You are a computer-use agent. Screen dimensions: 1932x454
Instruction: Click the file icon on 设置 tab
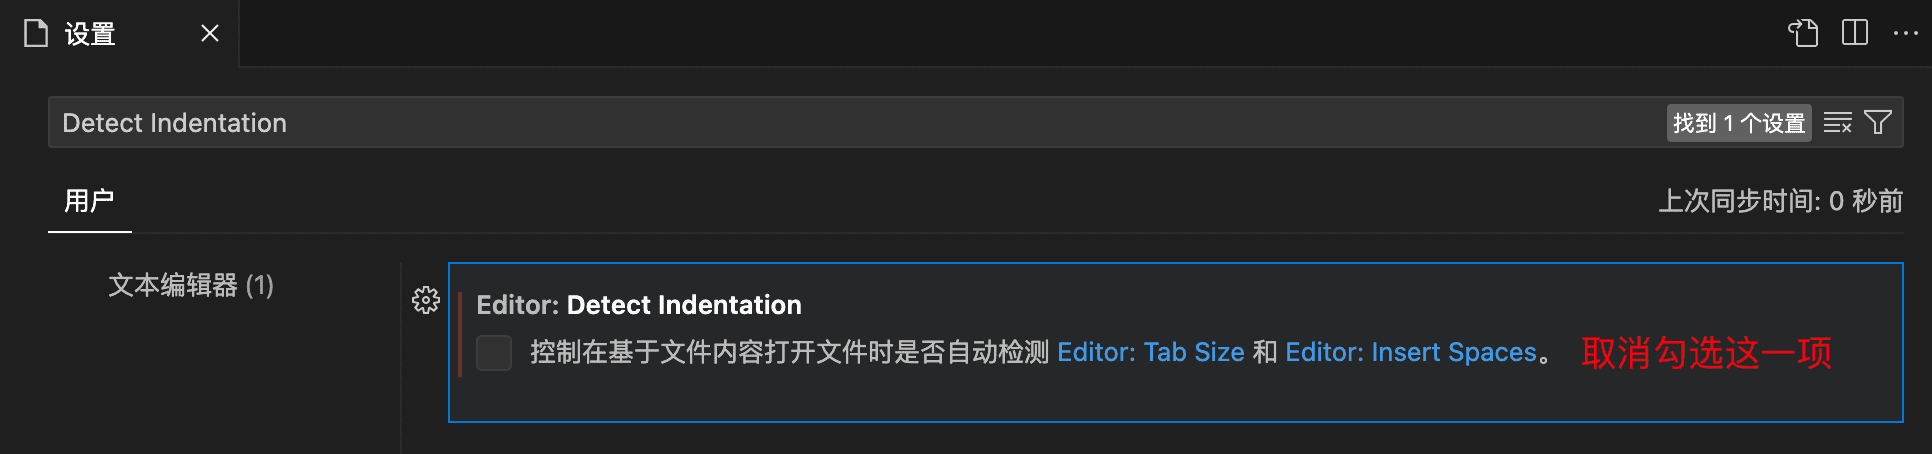point(36,33)
